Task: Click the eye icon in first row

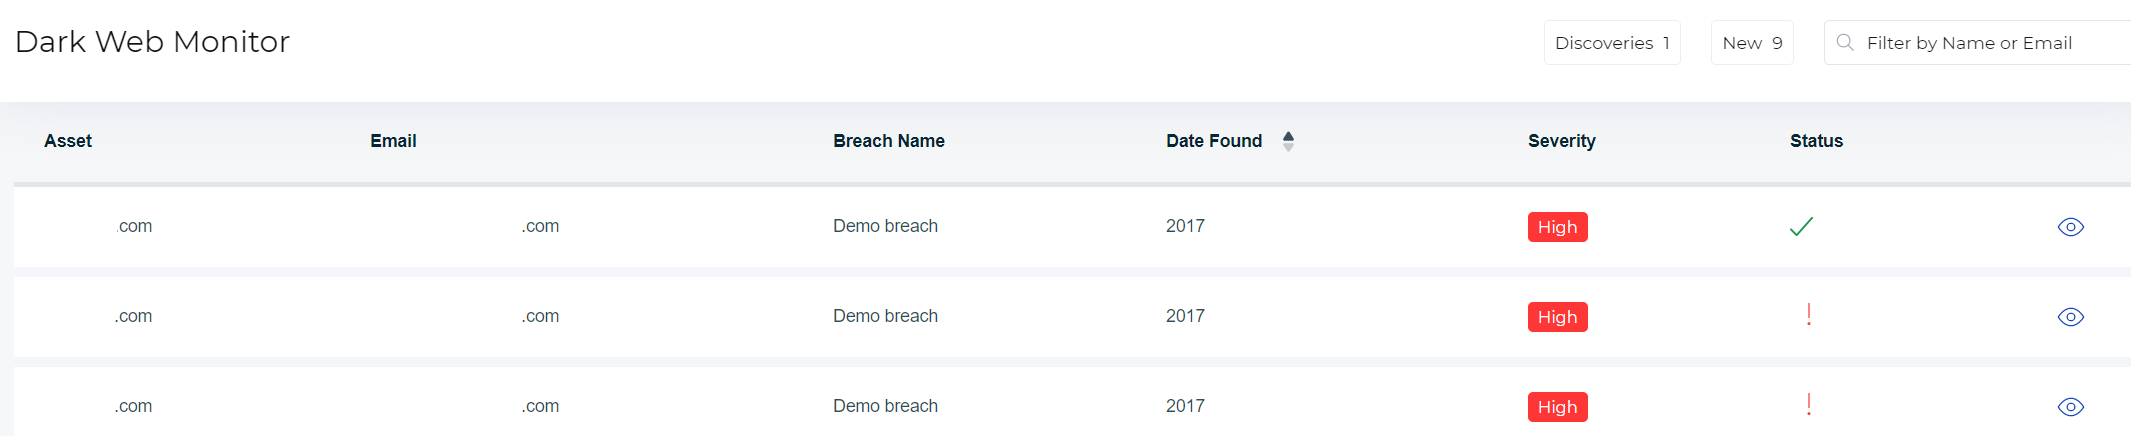Action: (2070, 227)
